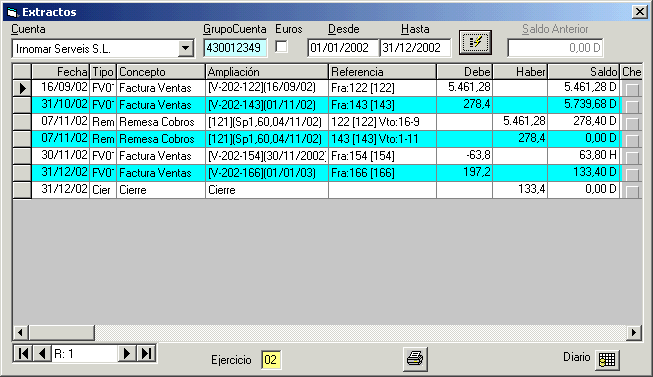Jump to last record arrow
This screenshot has width=653, height=377.
146,354
